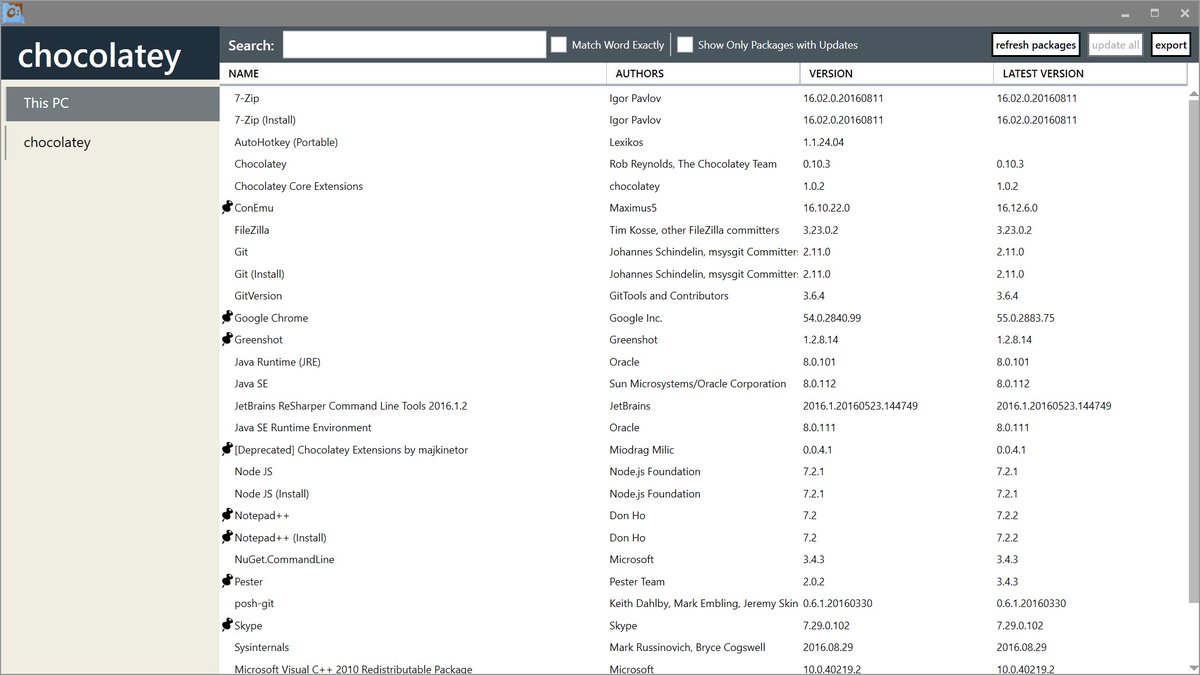Select Chocolatey Core Extensions package
This screenshot has height=675, width=1200.
703,186
